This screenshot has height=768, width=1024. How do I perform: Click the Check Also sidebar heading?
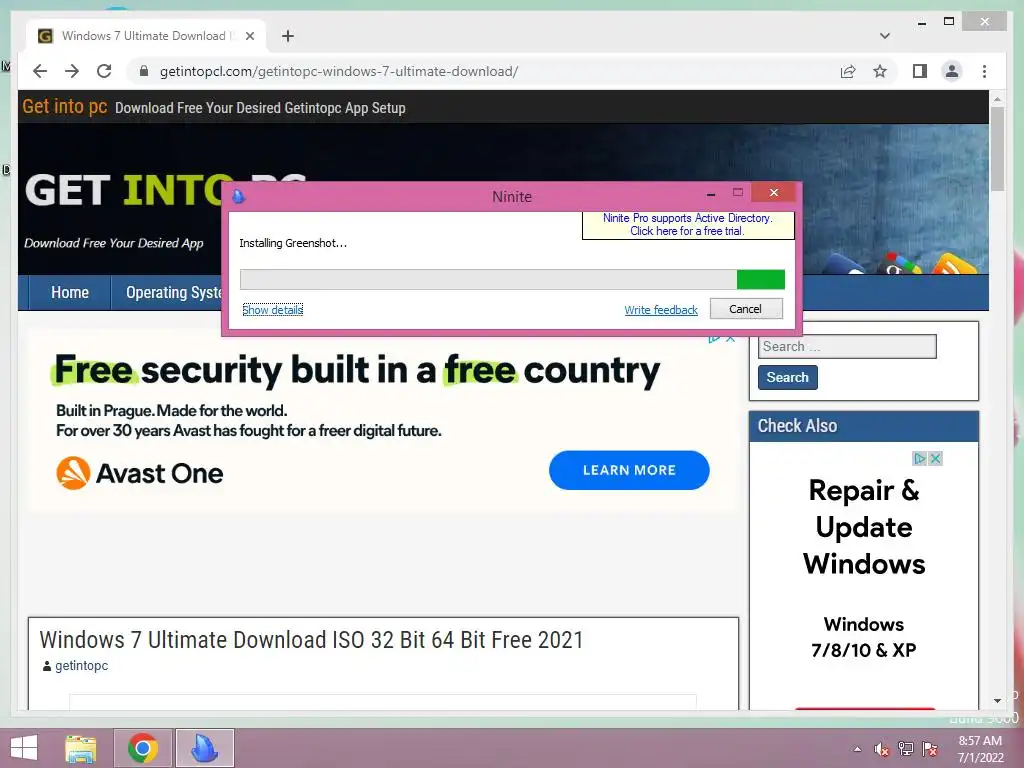point(797,426)
